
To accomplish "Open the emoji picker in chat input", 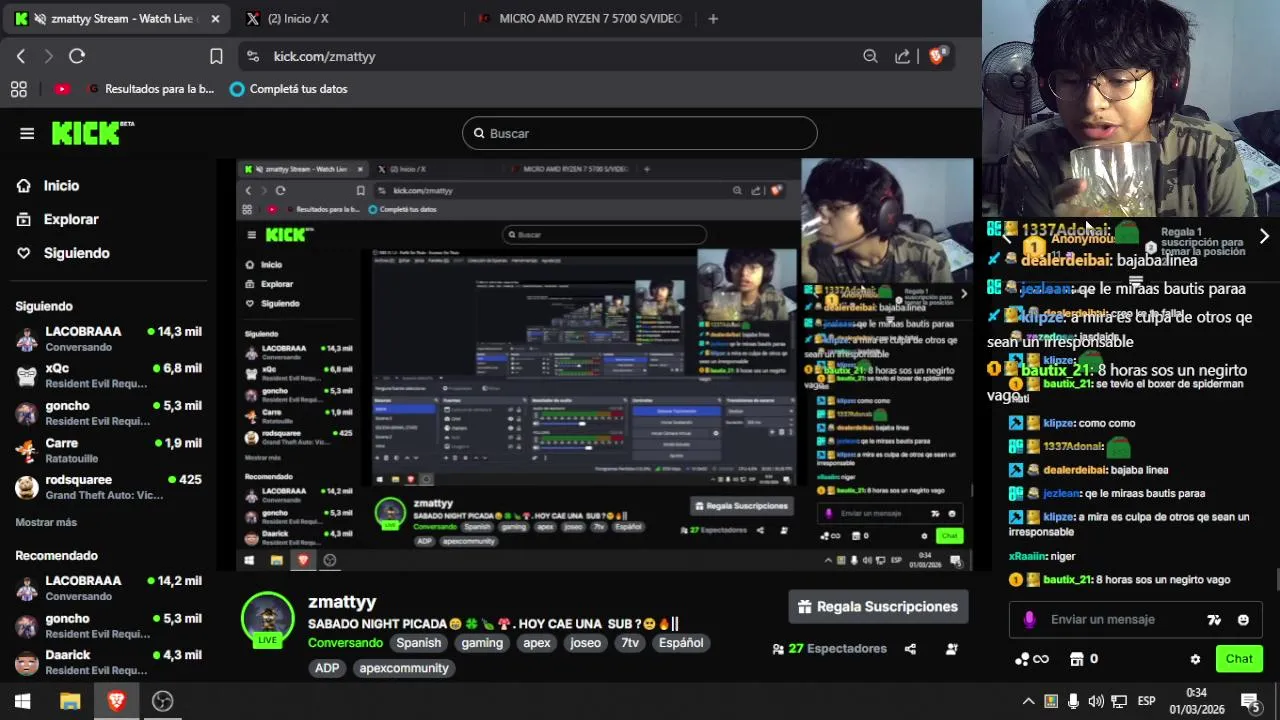I will point(1243,620).
